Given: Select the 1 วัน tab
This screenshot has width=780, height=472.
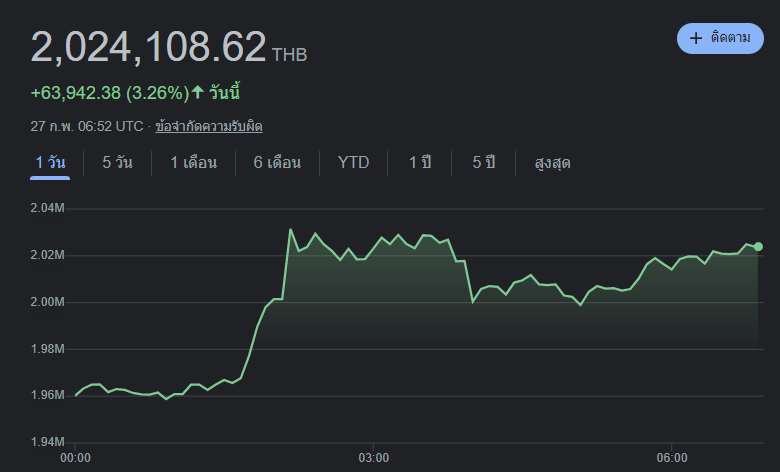Looking at the screenshot, I should point(50,163).
